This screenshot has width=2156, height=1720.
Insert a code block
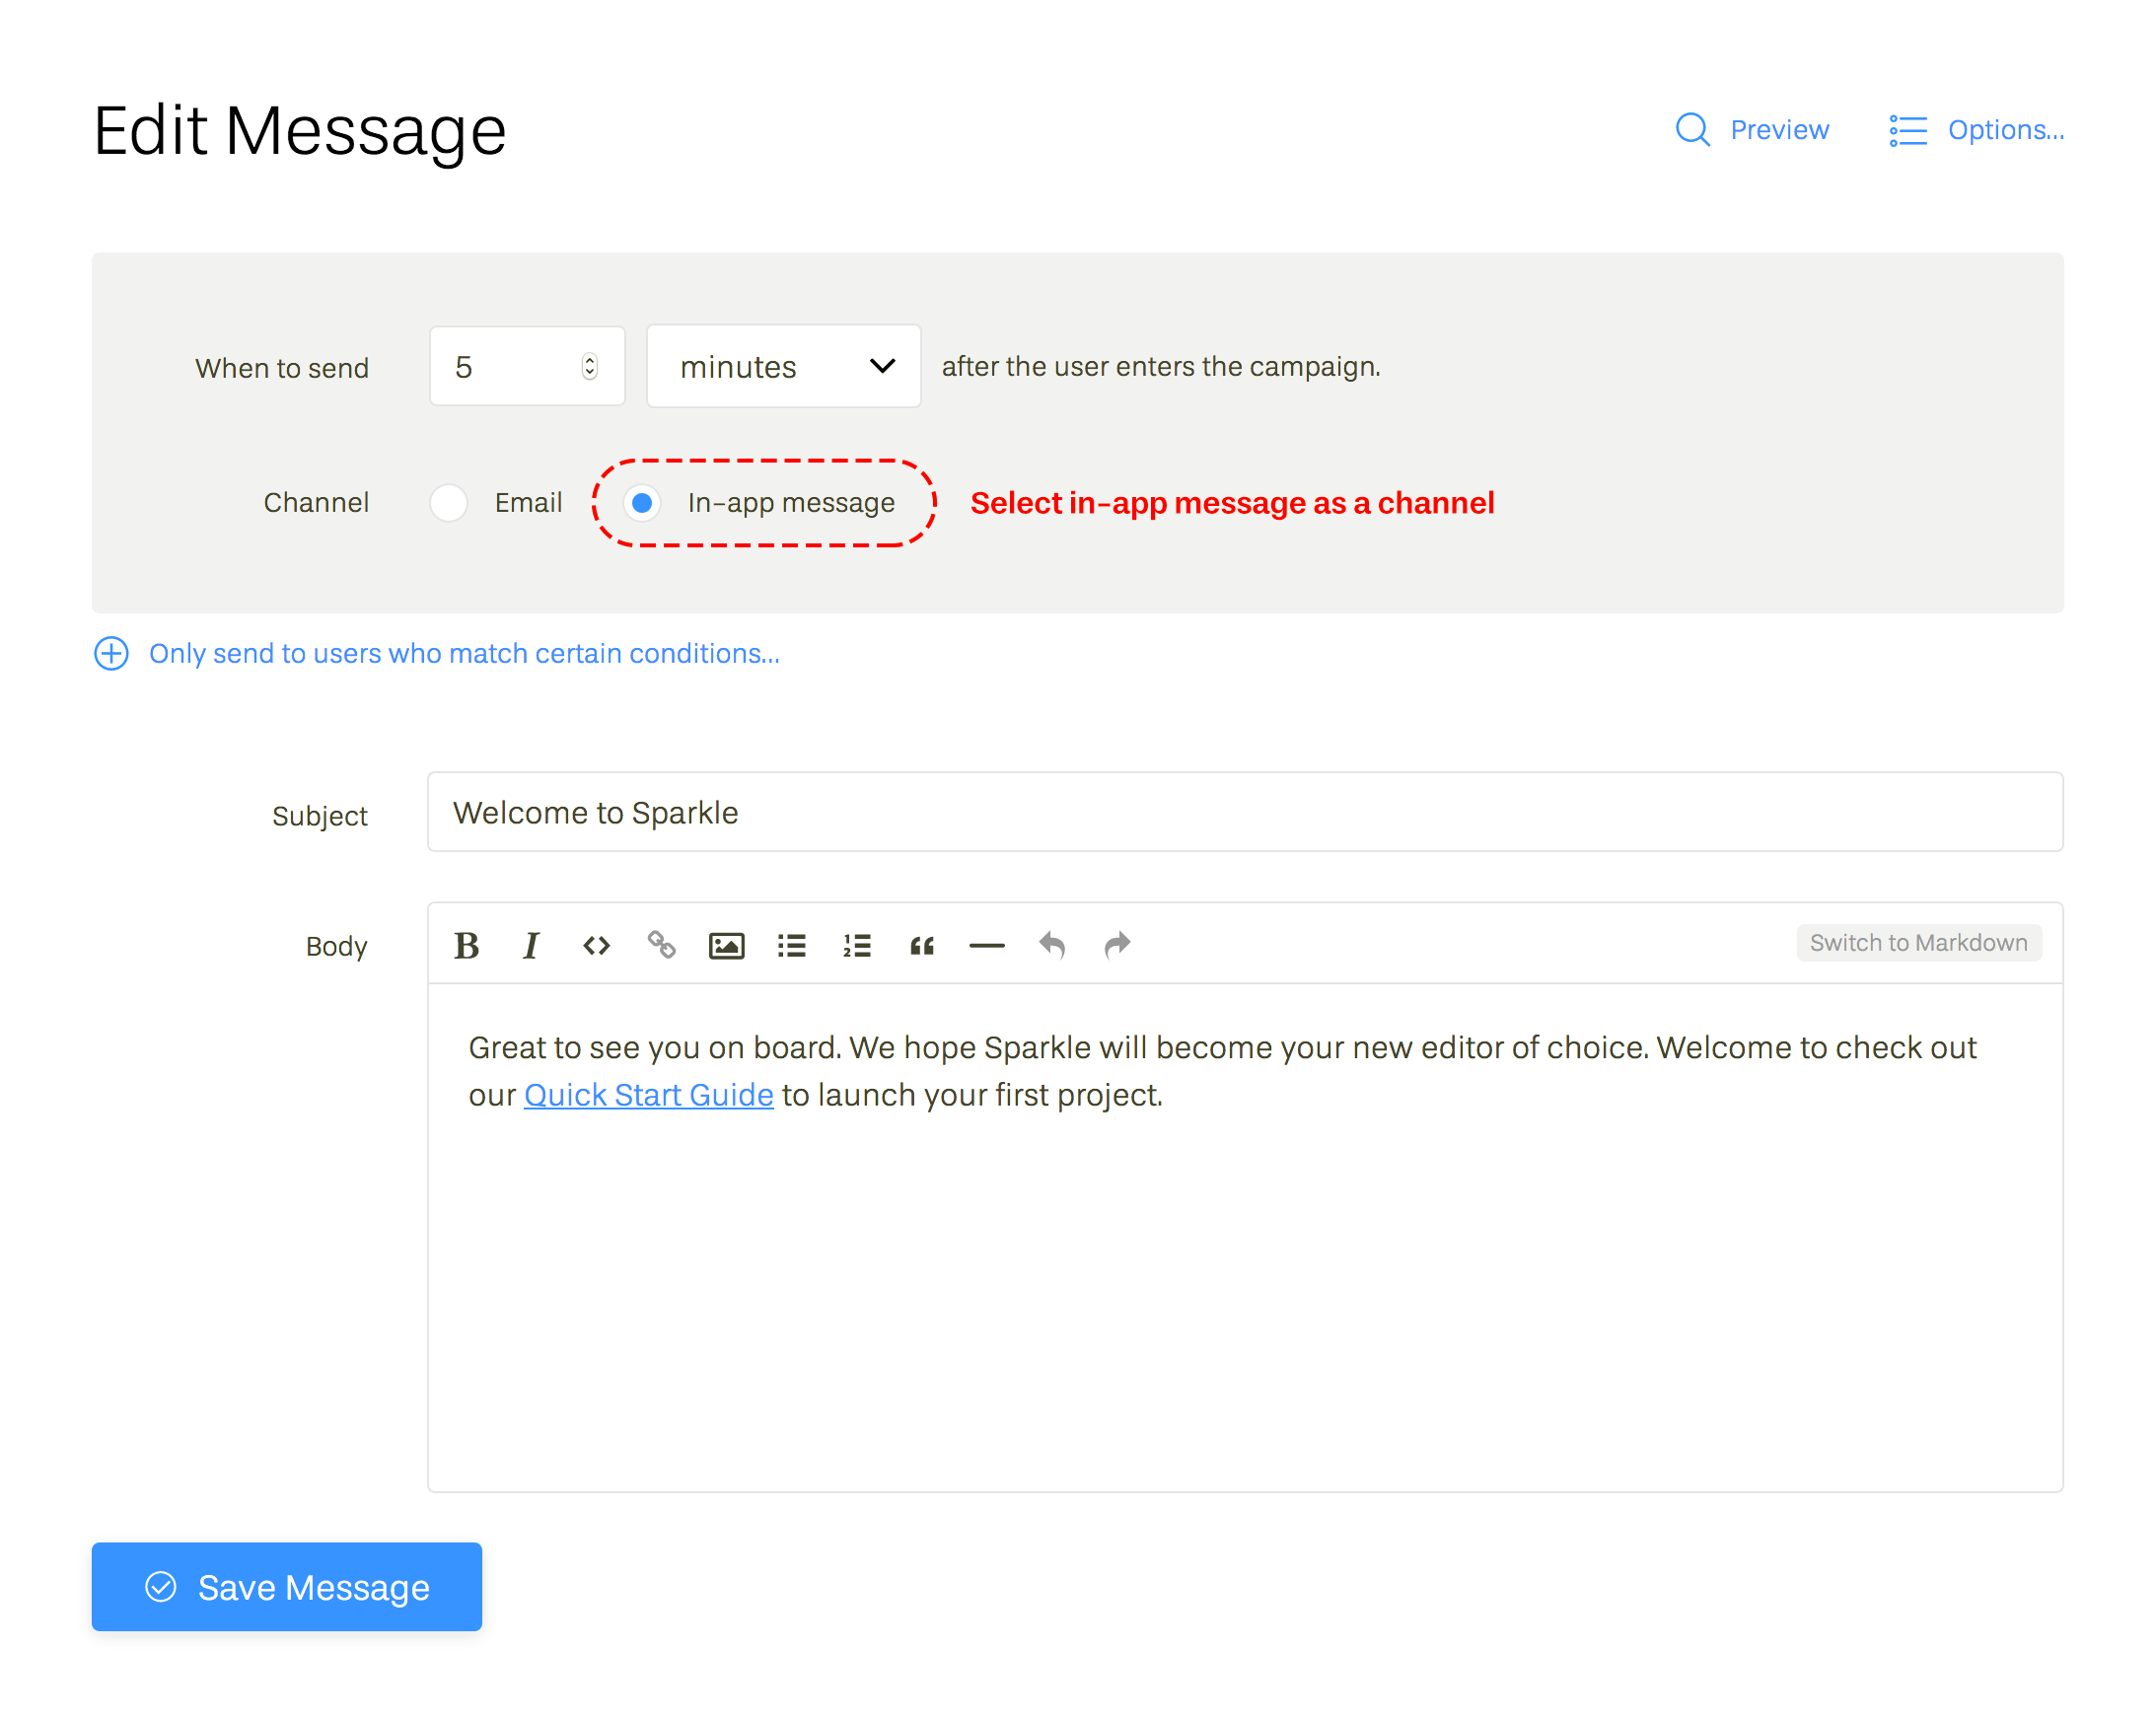(596, 944)
